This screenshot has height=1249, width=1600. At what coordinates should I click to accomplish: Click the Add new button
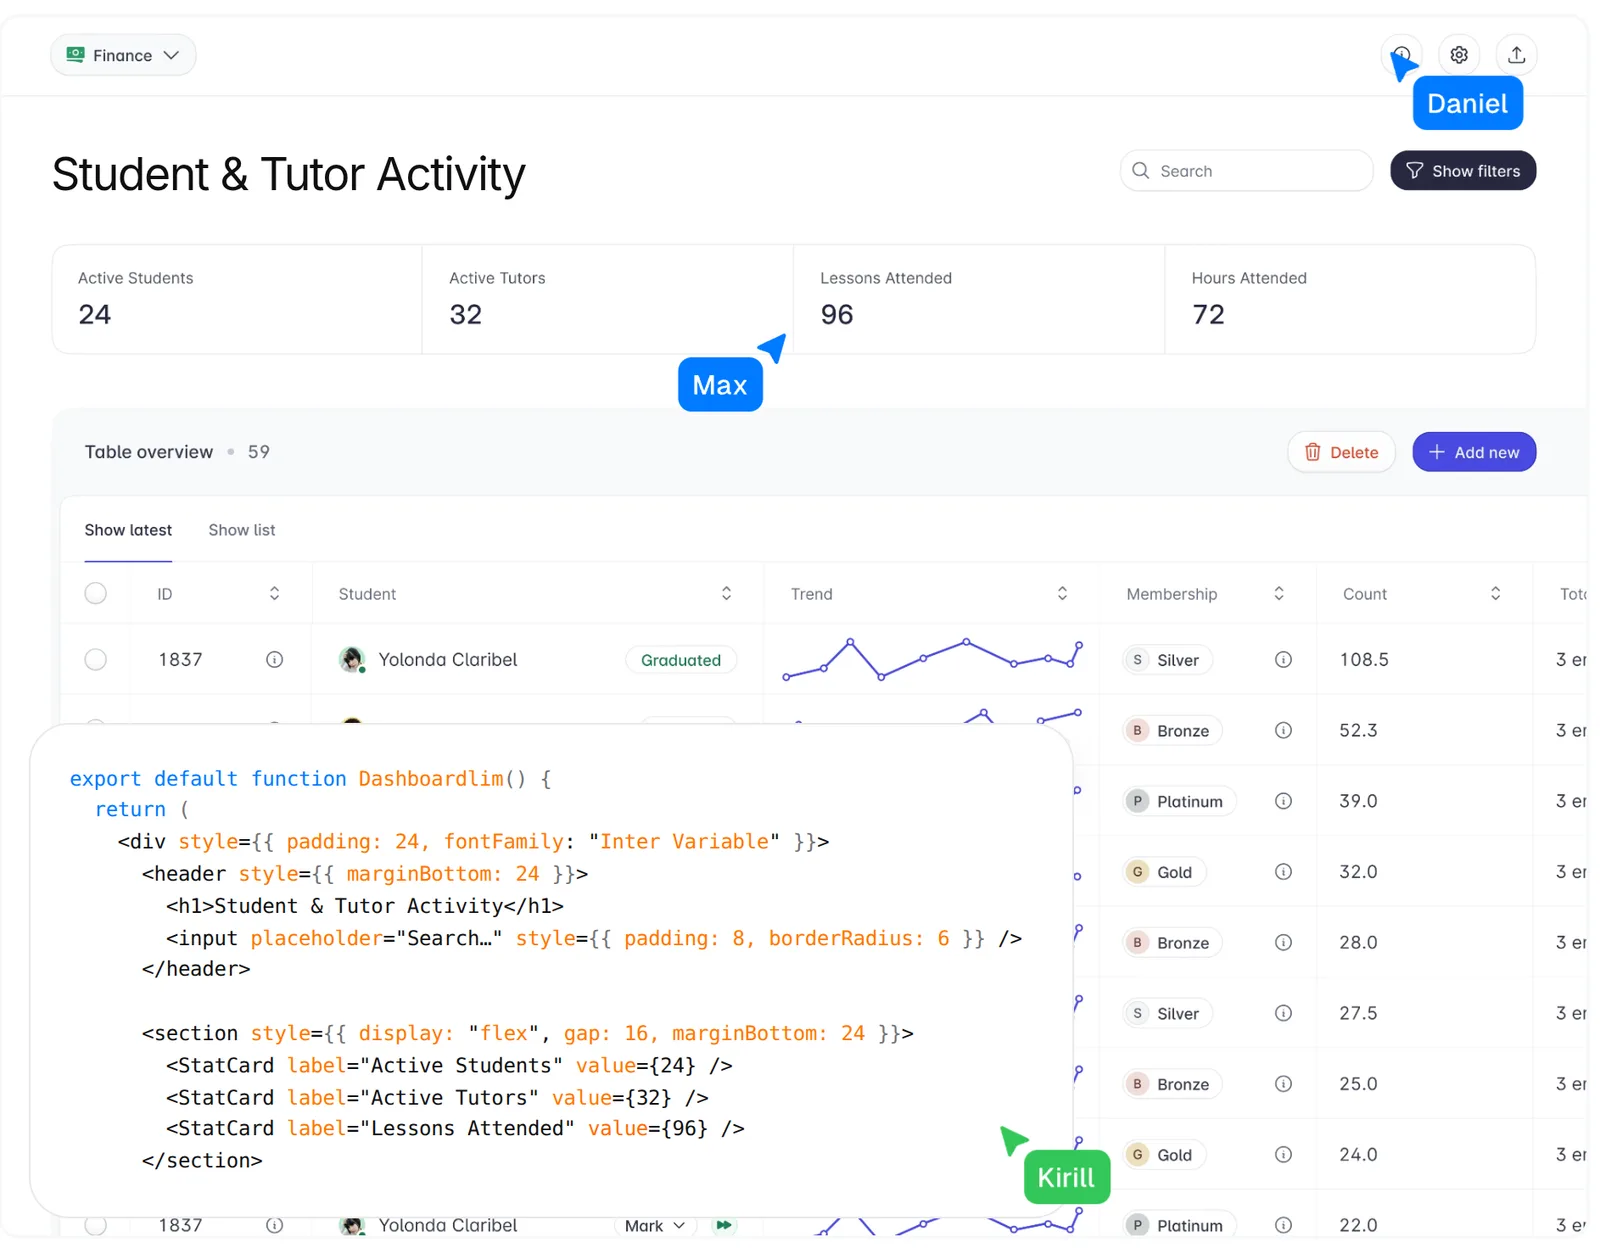click(x=1474, y=453)
